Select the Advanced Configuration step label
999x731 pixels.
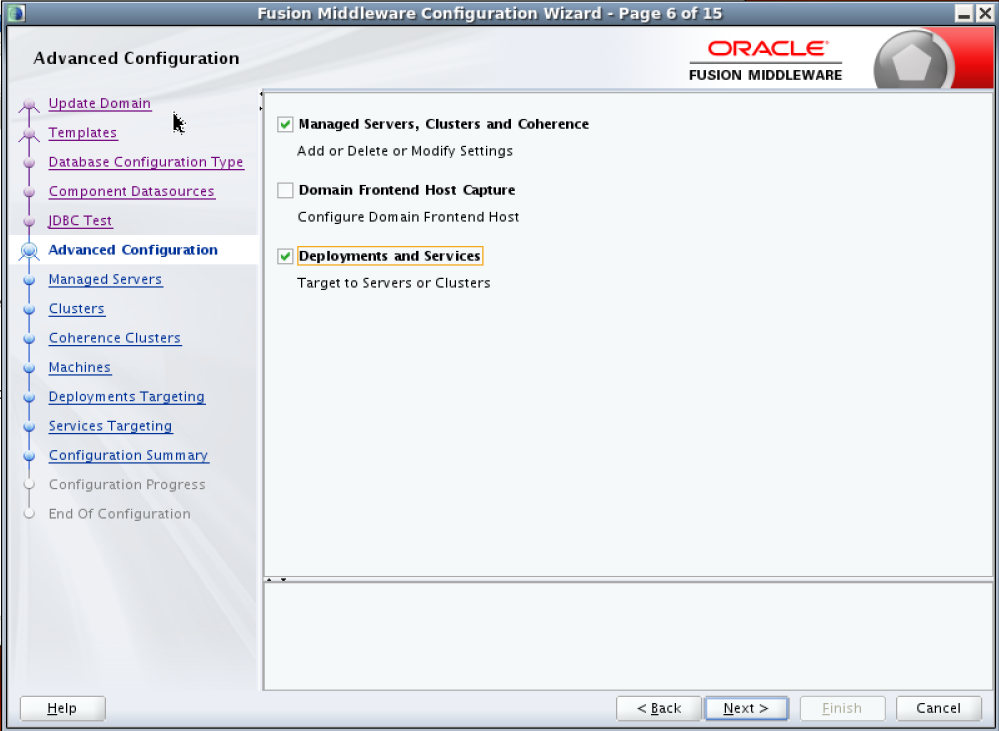click(x=133, y=250)
